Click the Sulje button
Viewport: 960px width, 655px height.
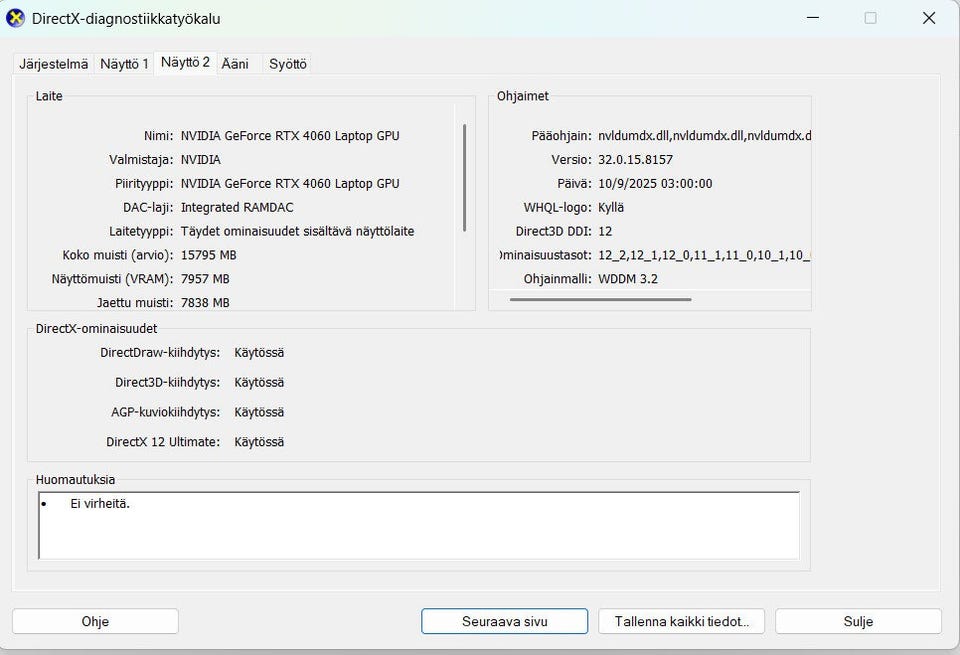[858, 621]
